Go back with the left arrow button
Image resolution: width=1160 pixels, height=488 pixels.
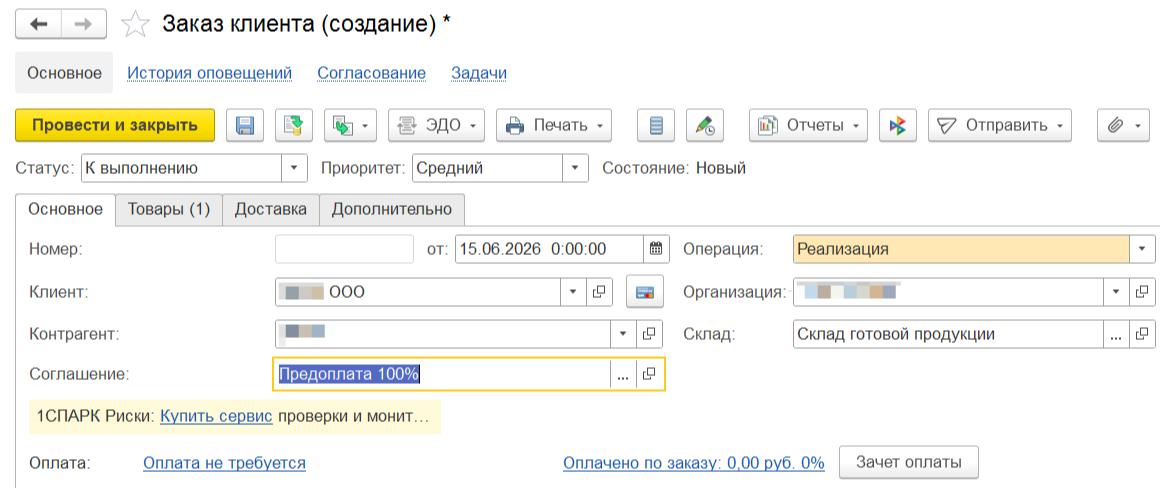click(x=38, y=24)
